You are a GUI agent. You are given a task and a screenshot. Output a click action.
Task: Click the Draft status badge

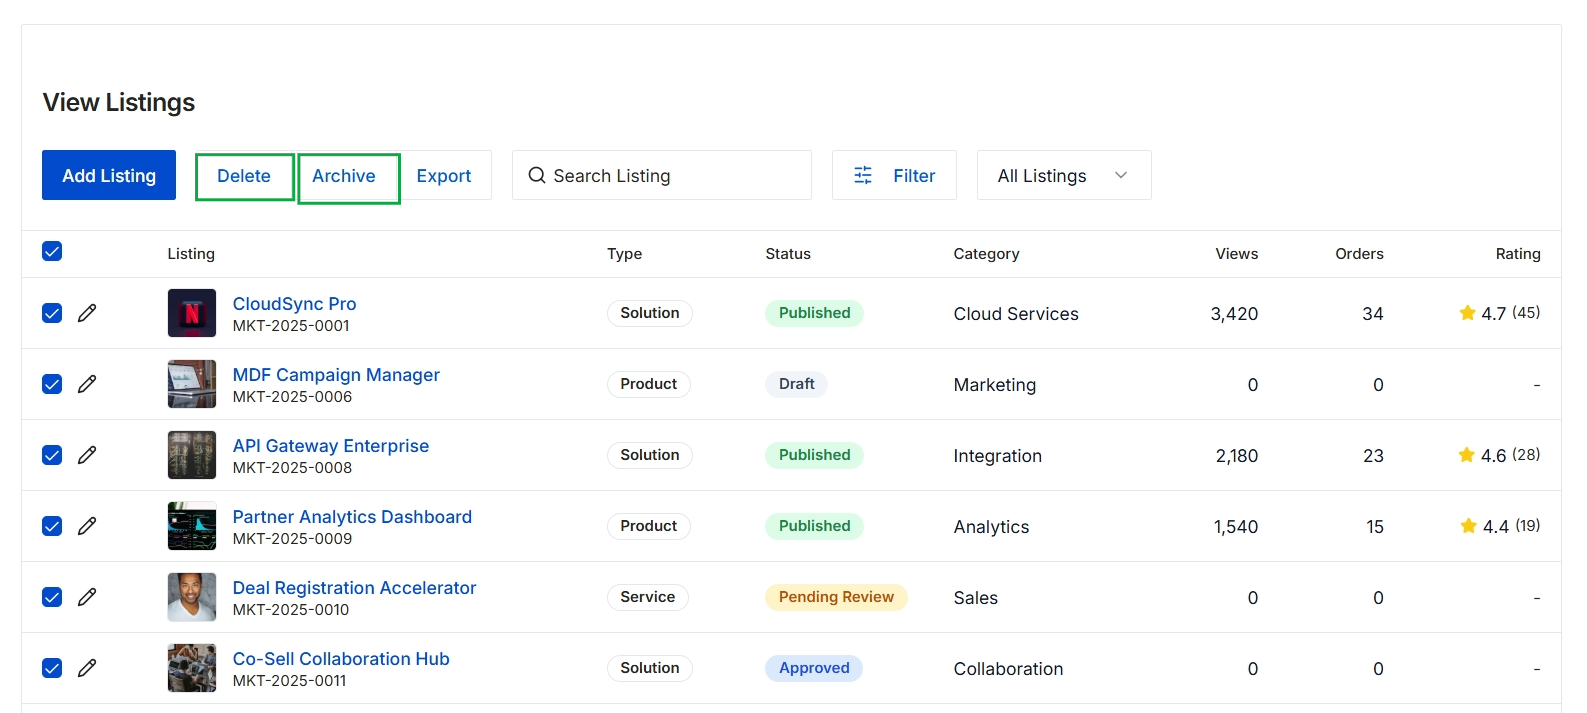point(796,384)
